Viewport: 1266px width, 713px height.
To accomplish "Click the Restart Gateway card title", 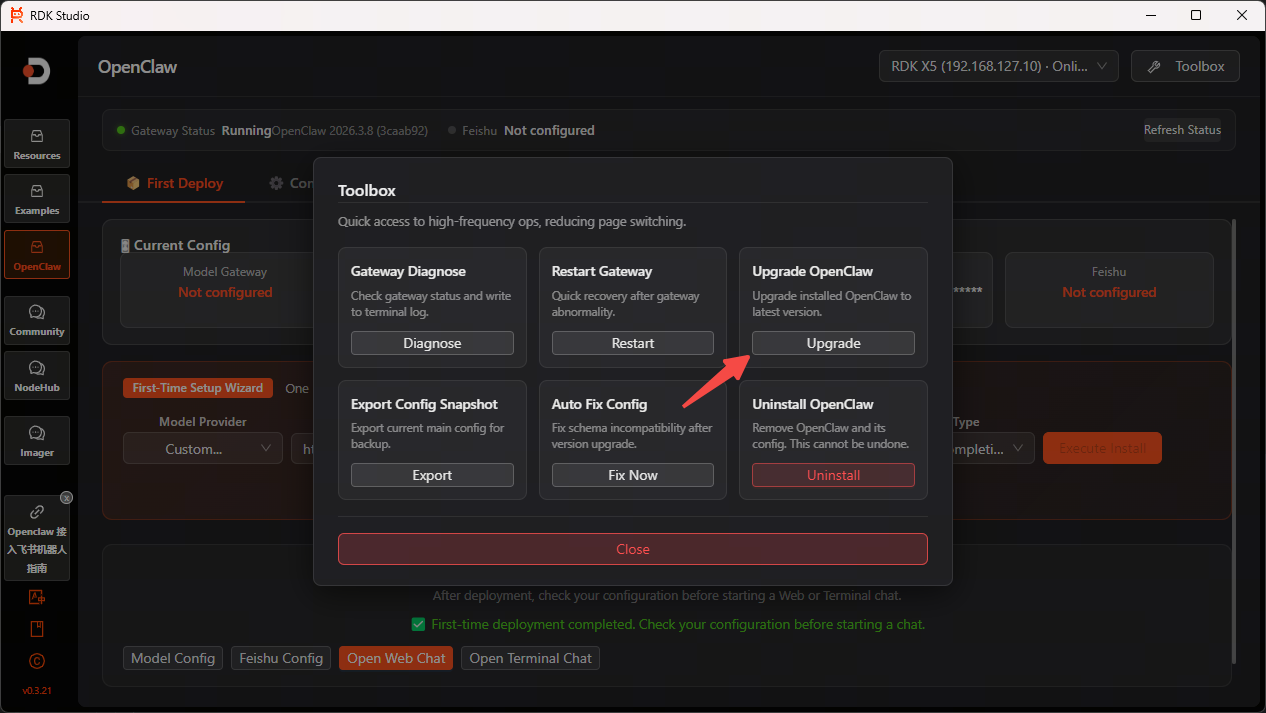I will pos(602,271).
